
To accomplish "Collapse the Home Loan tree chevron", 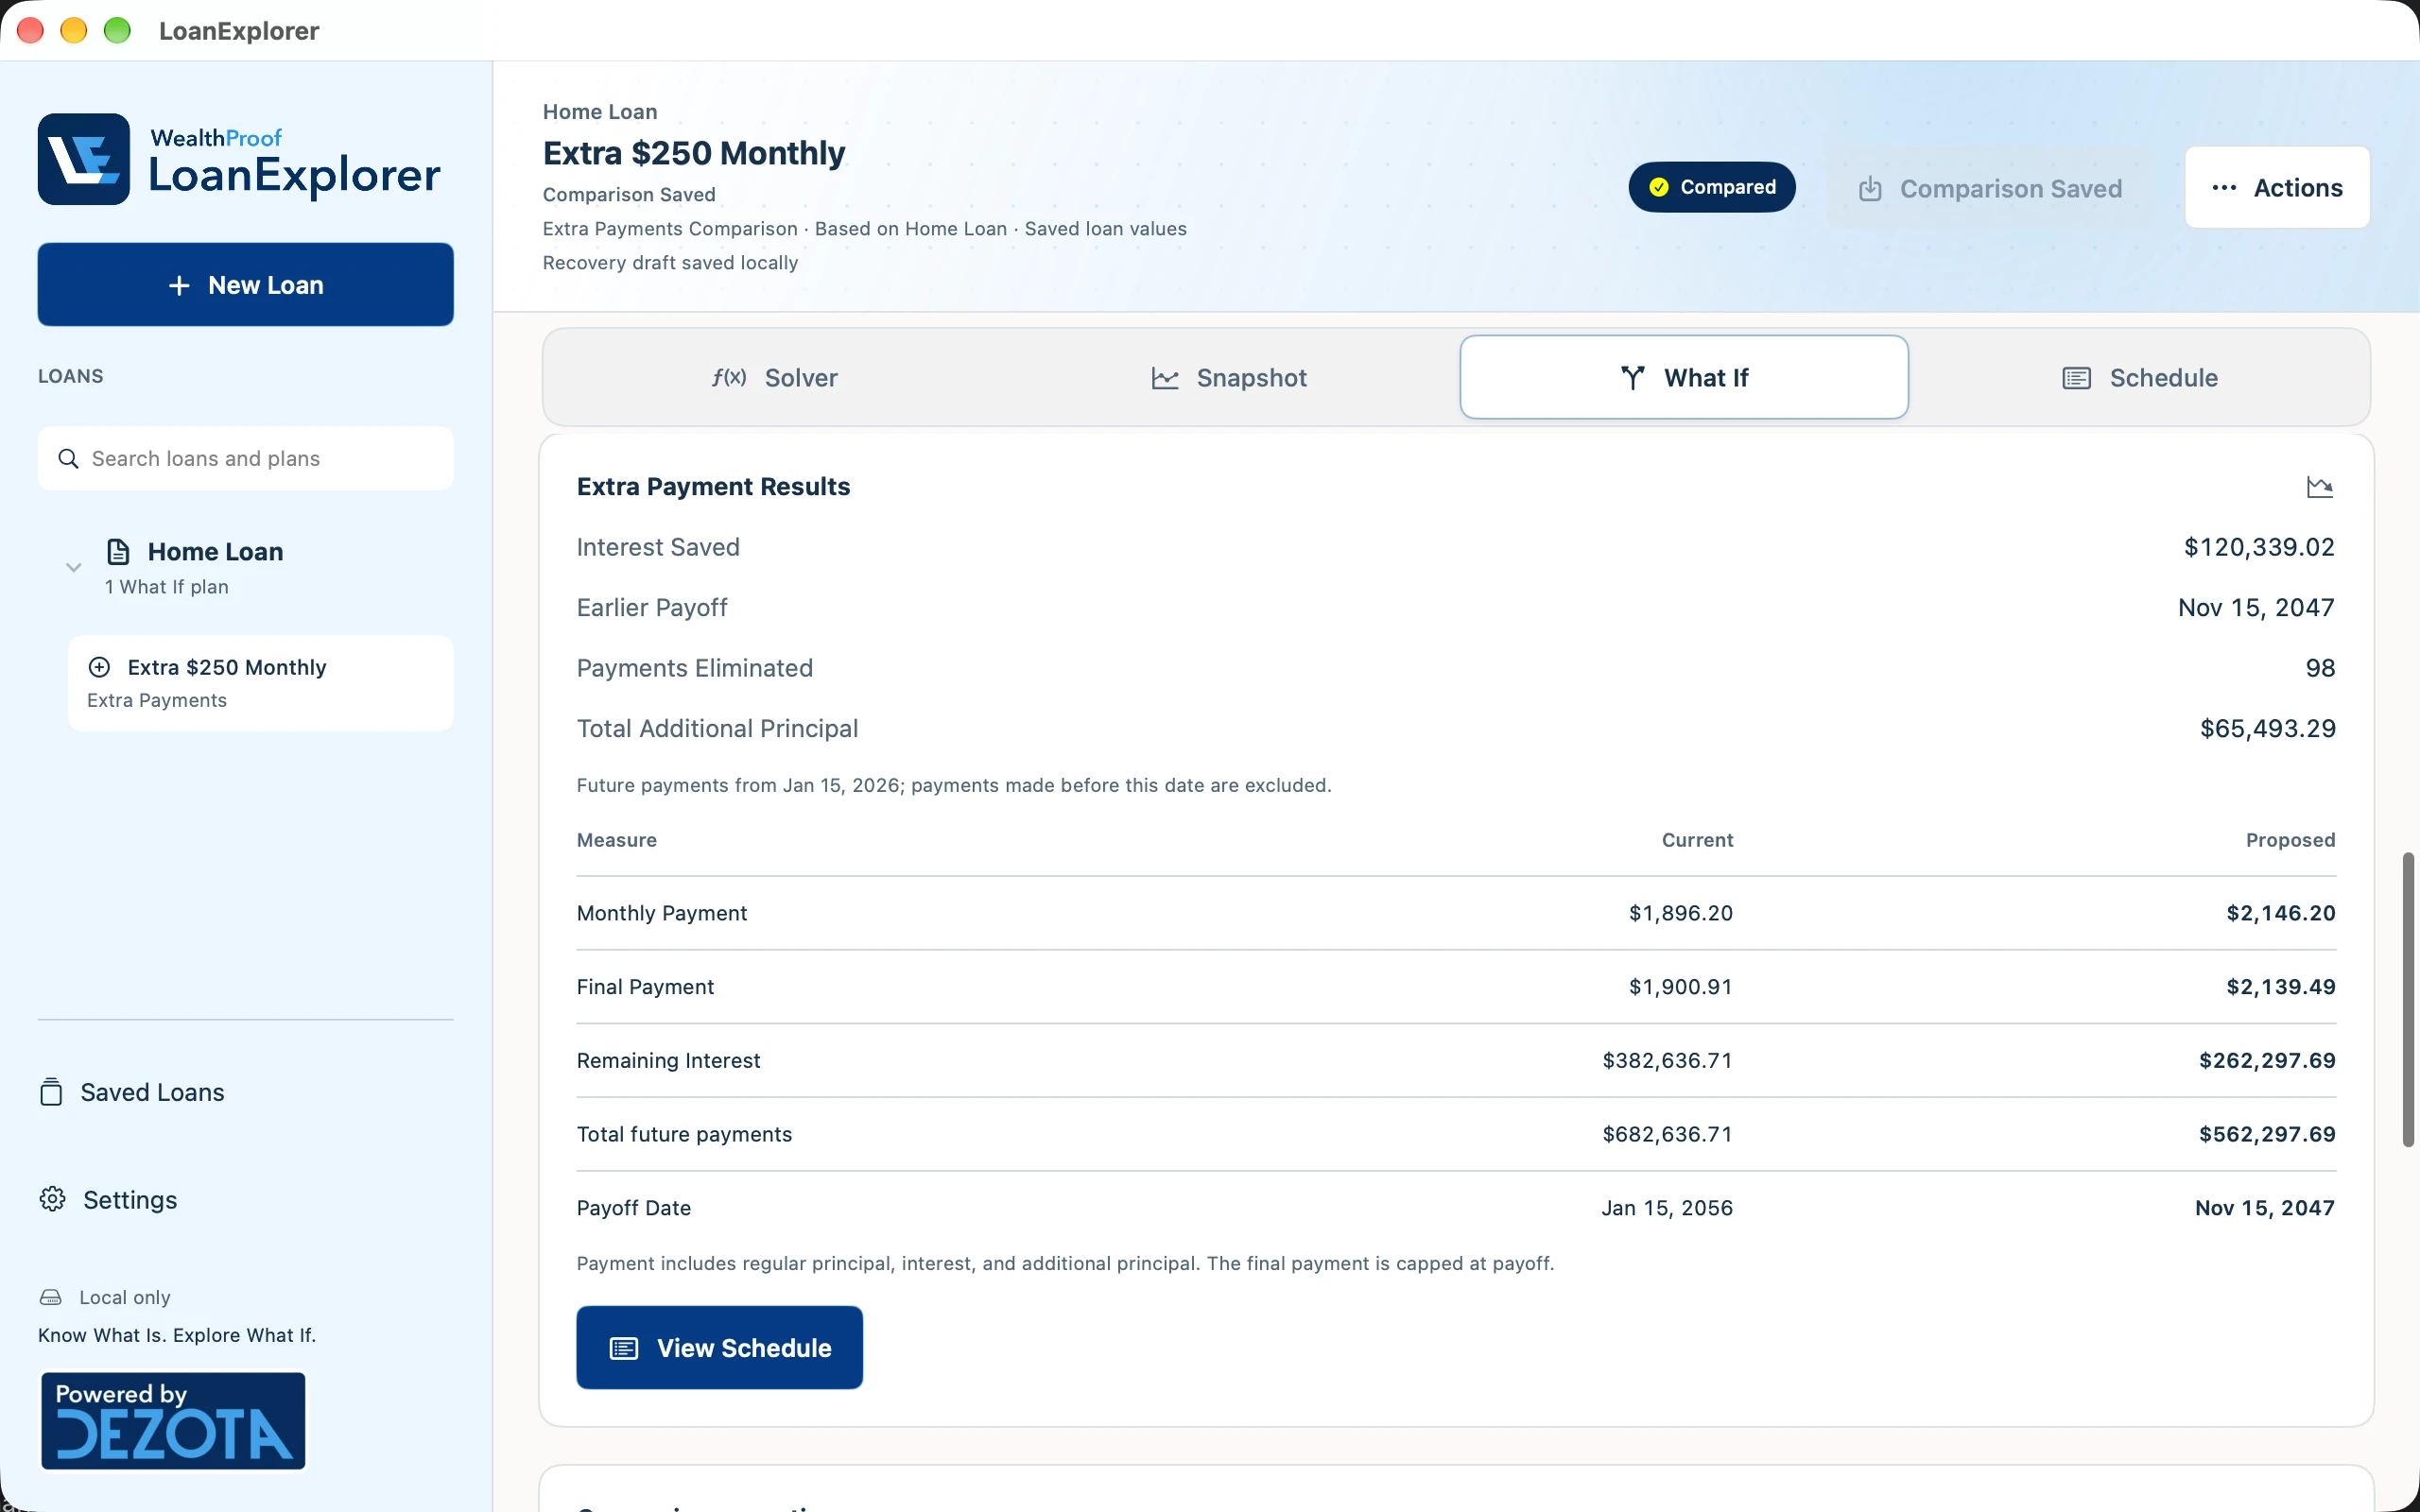I will 73,567.
